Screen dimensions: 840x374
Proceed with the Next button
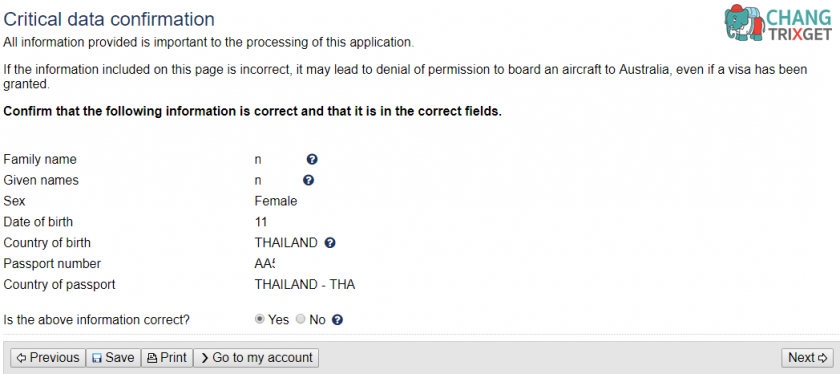pyautogui.click(x=807, y=357)
